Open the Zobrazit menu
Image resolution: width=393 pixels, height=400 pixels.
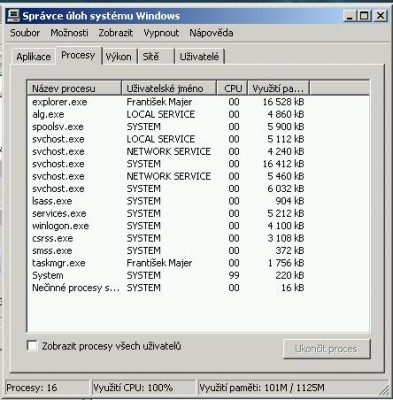pyautogui.click(x=116, y=33)
